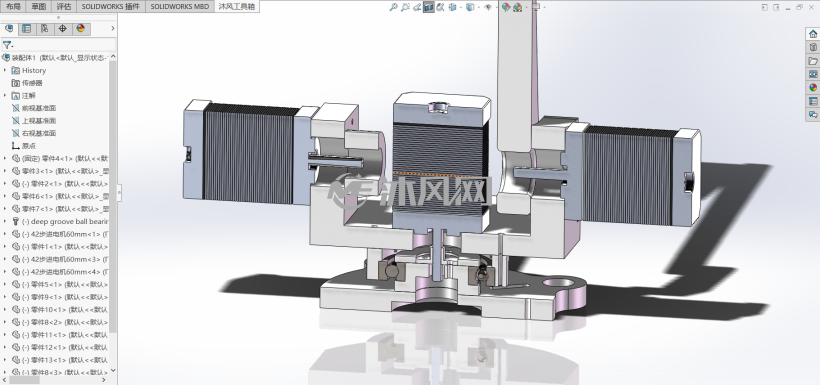The image size is (820, 385).
Task: Open the Custom Properties task pane icon
Action: pos(813,101)
